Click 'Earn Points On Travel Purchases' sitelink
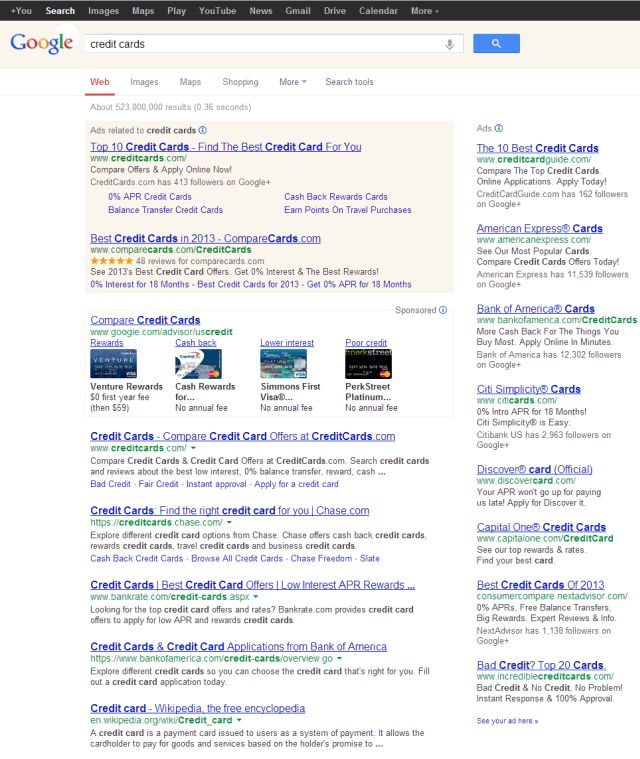 [348, 210]
